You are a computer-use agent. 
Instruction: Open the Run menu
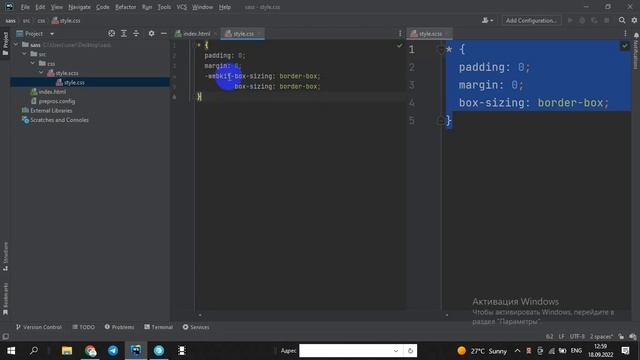(x=147, y=7)
